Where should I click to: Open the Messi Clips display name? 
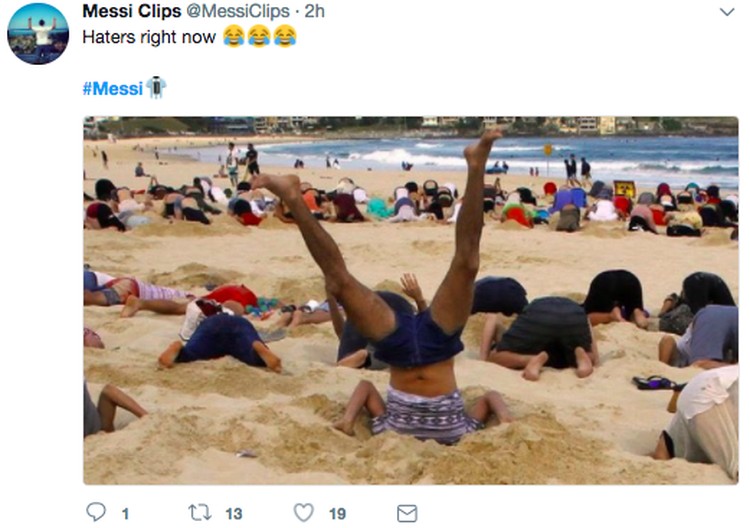tap(132, 11)
